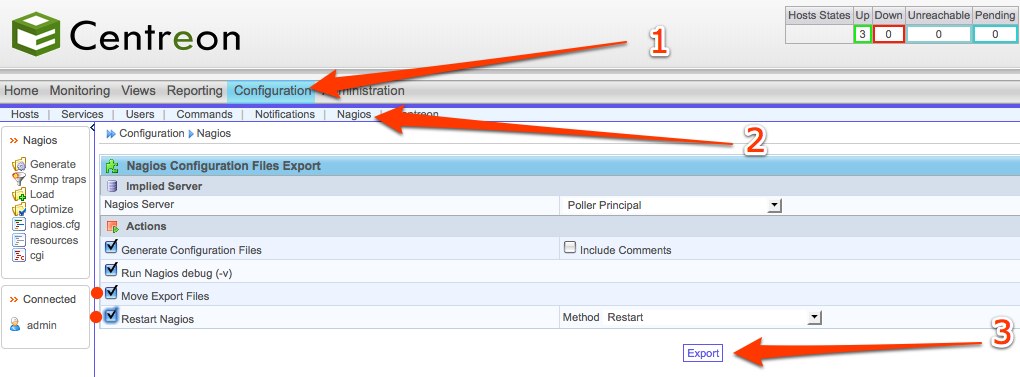The image size is (1020, 377).
Task: Enable the Include Comments checkbox
Action: point(570,247)
